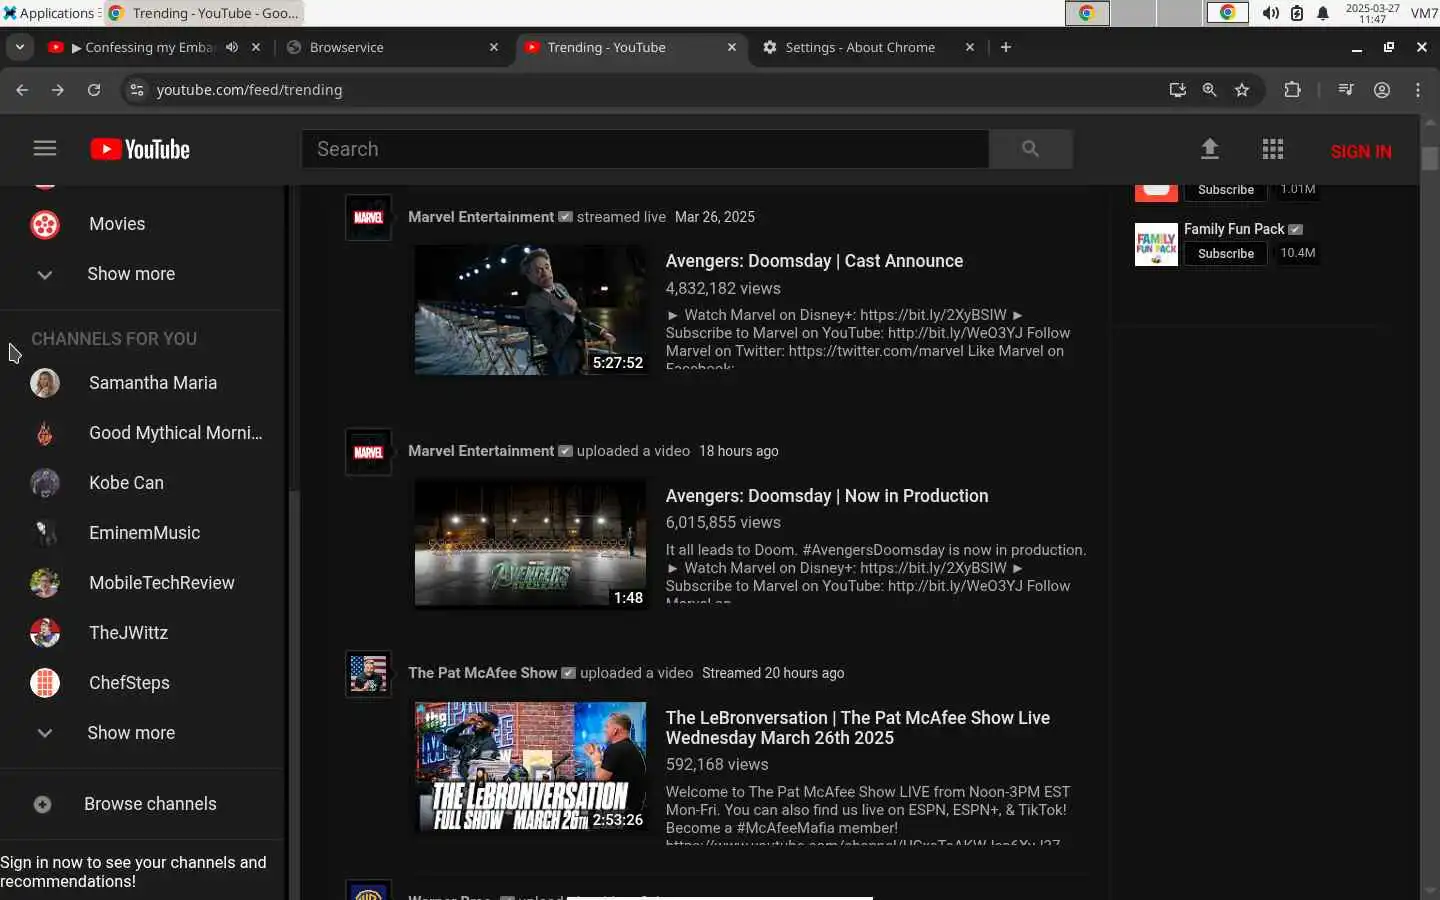Select the TheJWittz channel entry
Viewport: 1440px width, 900px height.
(142, 633)
